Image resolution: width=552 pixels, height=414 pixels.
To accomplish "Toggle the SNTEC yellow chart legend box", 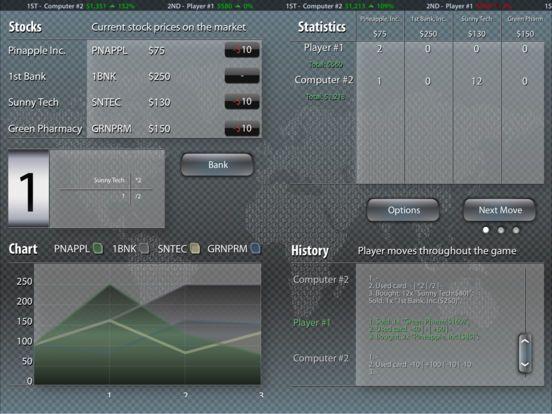I will [195, 249].
